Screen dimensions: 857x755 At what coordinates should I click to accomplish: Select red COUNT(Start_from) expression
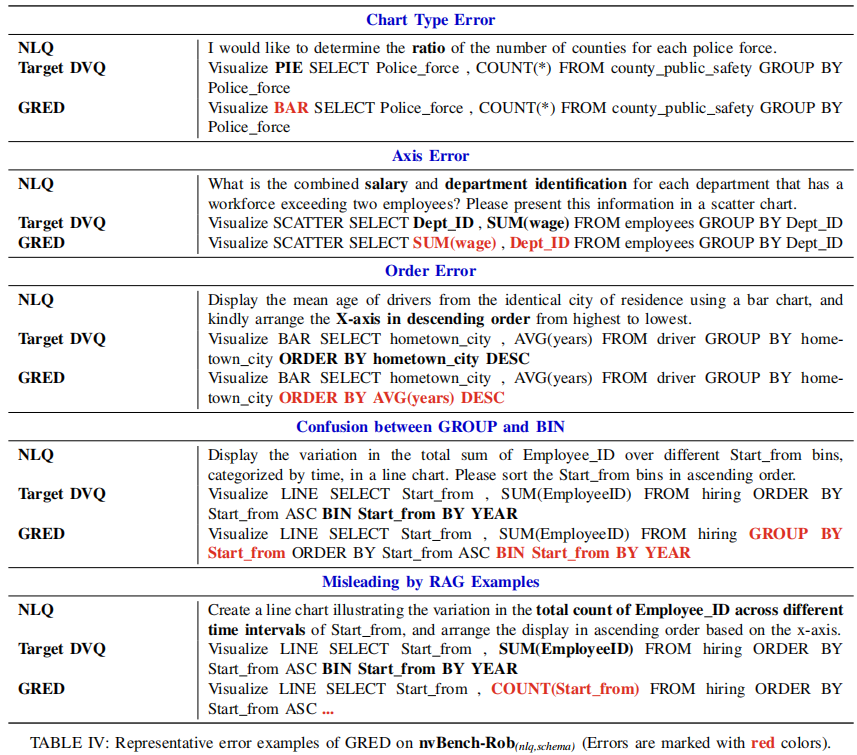[x=565, y=689]
